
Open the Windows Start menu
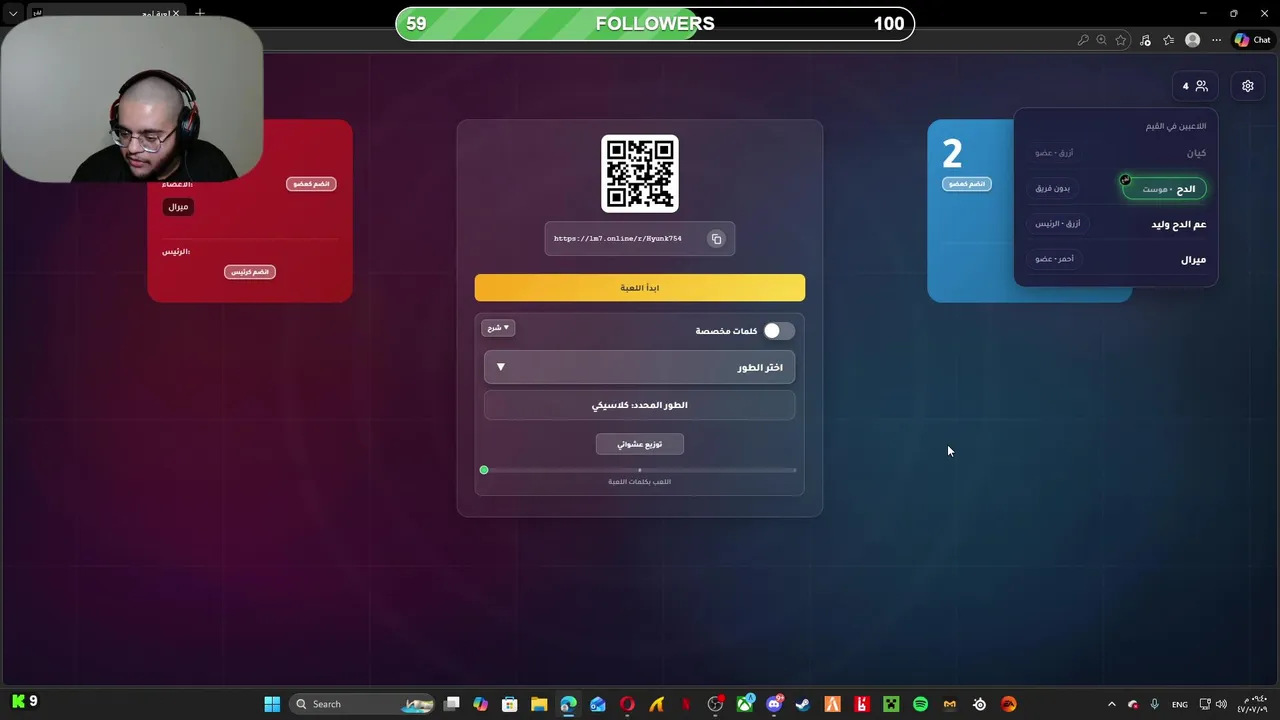tap(272, 704)
